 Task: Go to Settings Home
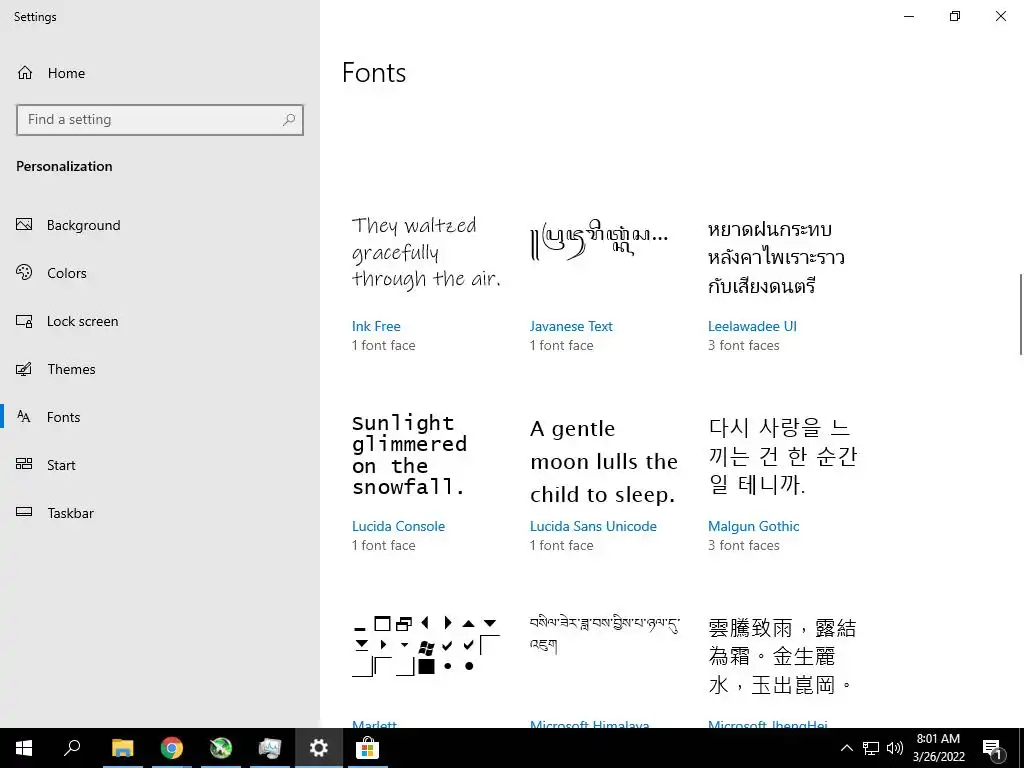(51, 73)
